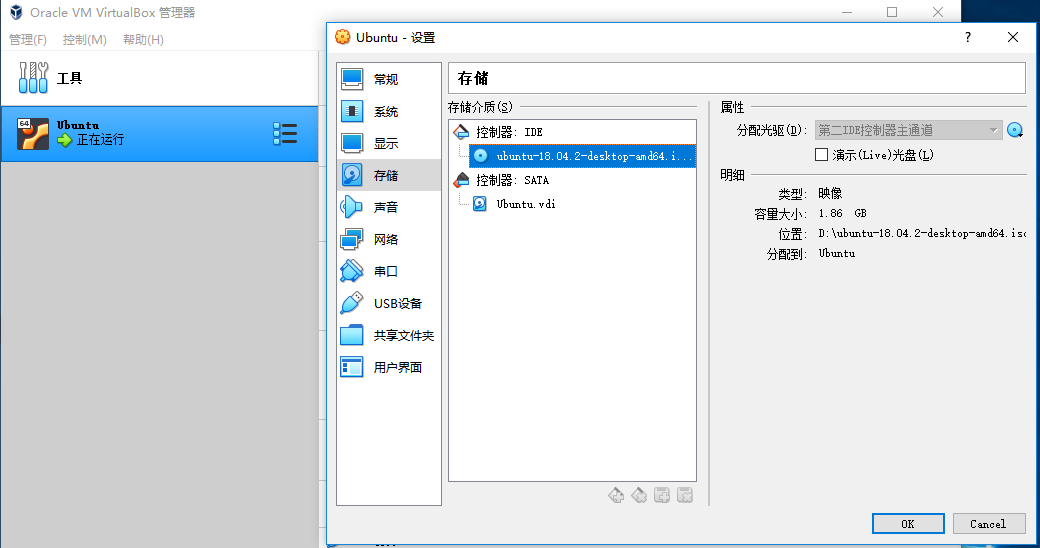The width and height of the screenshot is (1040, 548).
Task: Open the 串口 (Serial ports) settings category
Action: pyautogui.click(x=389, y=271)
